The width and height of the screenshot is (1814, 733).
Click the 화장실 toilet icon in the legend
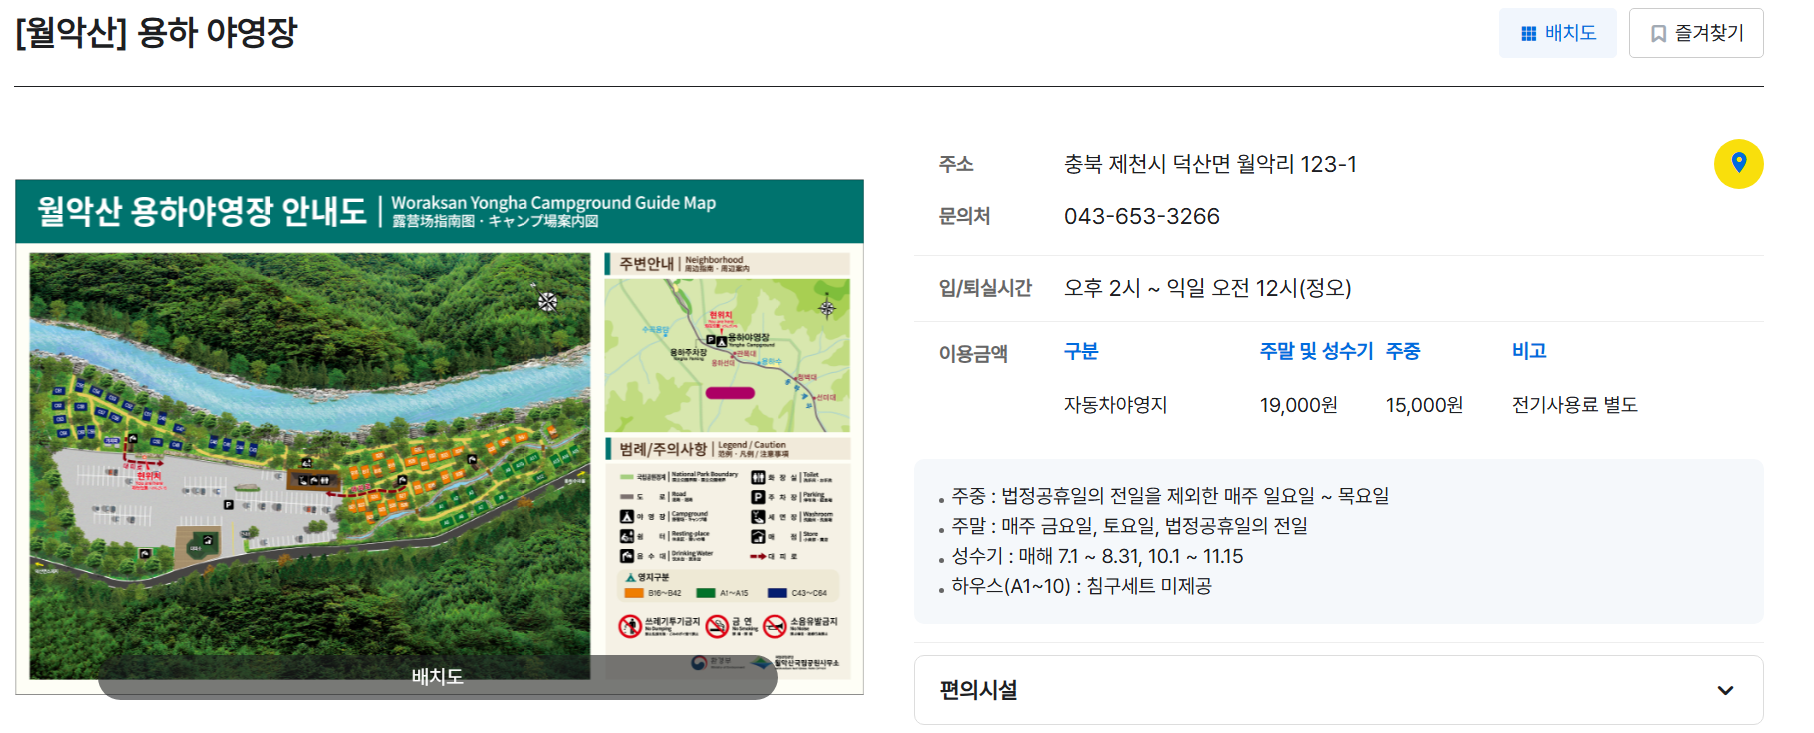tap(758, 478)
